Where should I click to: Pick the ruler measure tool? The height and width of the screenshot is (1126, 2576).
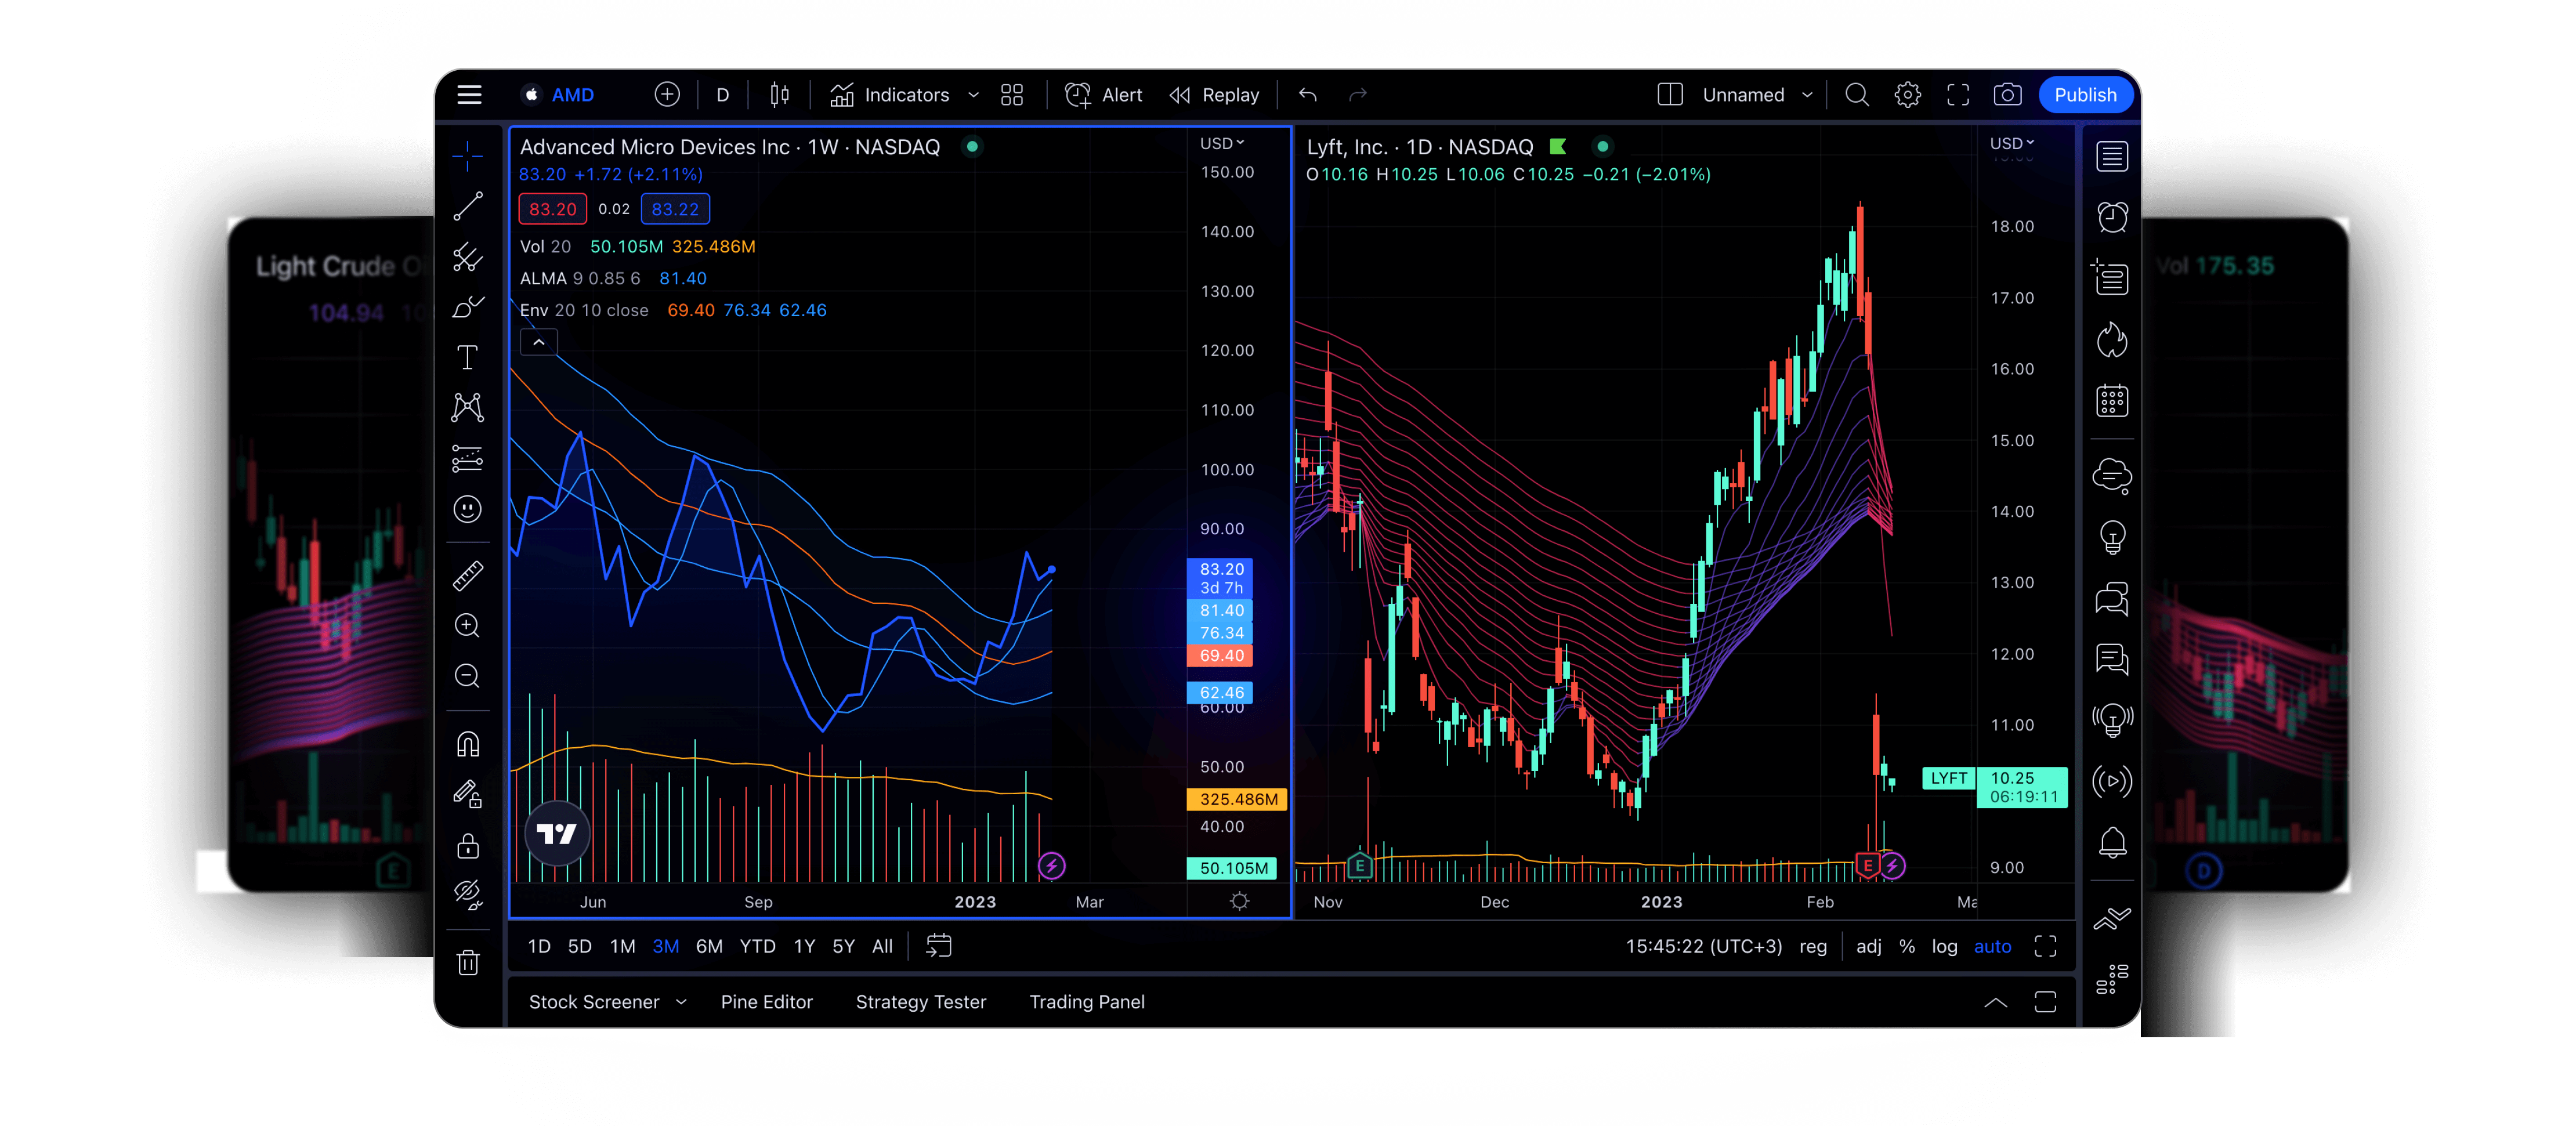pos(467,575)
